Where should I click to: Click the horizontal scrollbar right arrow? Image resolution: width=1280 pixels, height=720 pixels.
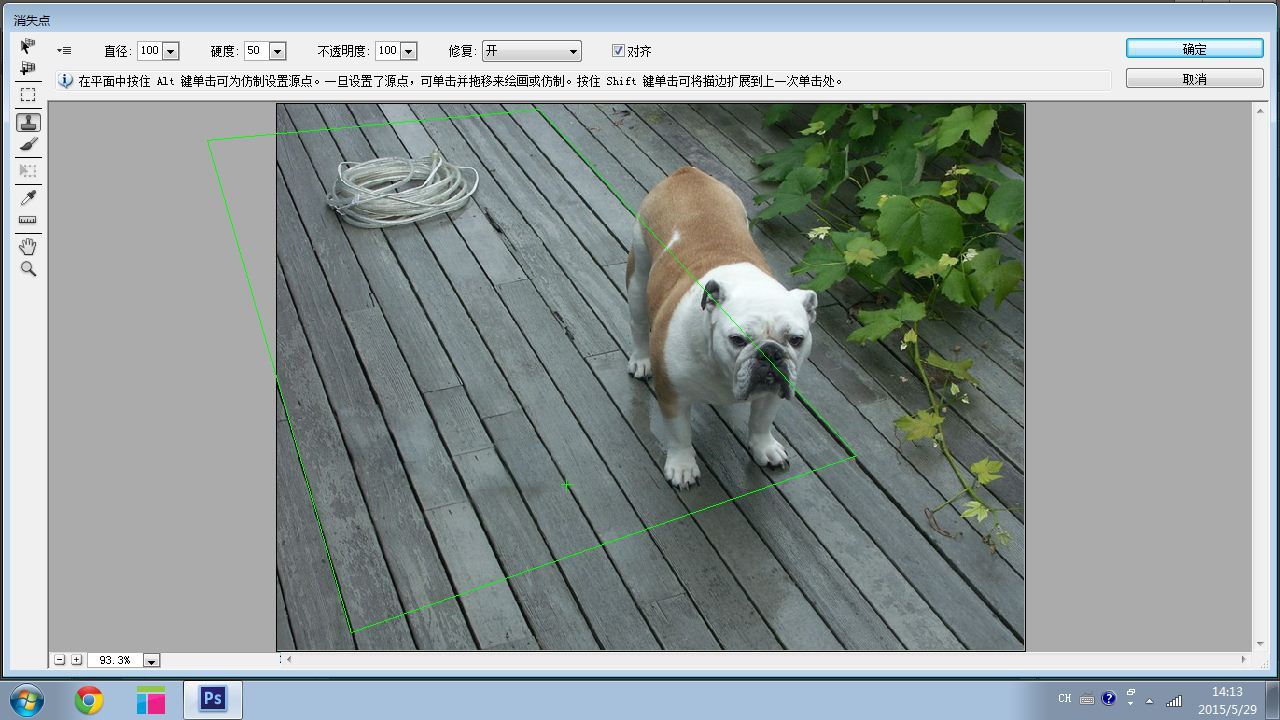coord(1243,659)
